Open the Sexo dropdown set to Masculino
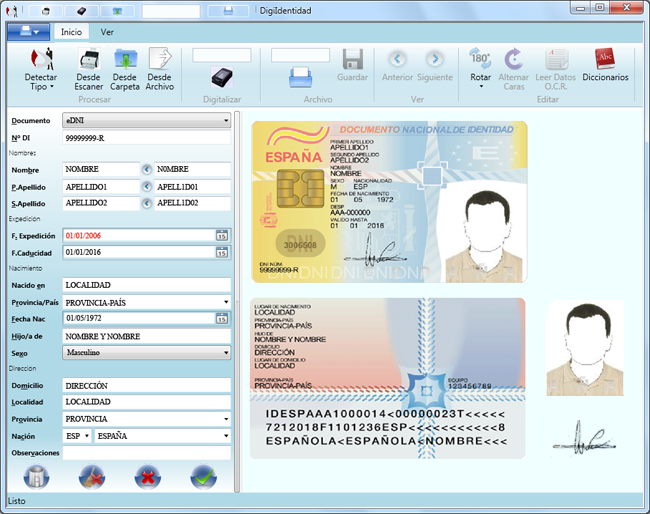Screen dimensions: 650x514 226,353
